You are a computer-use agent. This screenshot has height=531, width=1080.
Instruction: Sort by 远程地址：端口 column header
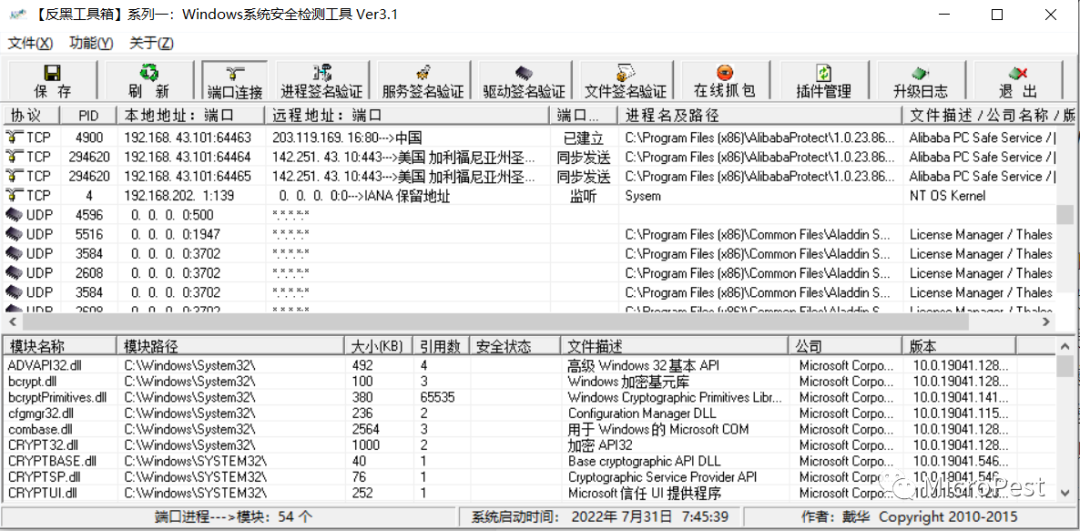(x=407, y=115)
